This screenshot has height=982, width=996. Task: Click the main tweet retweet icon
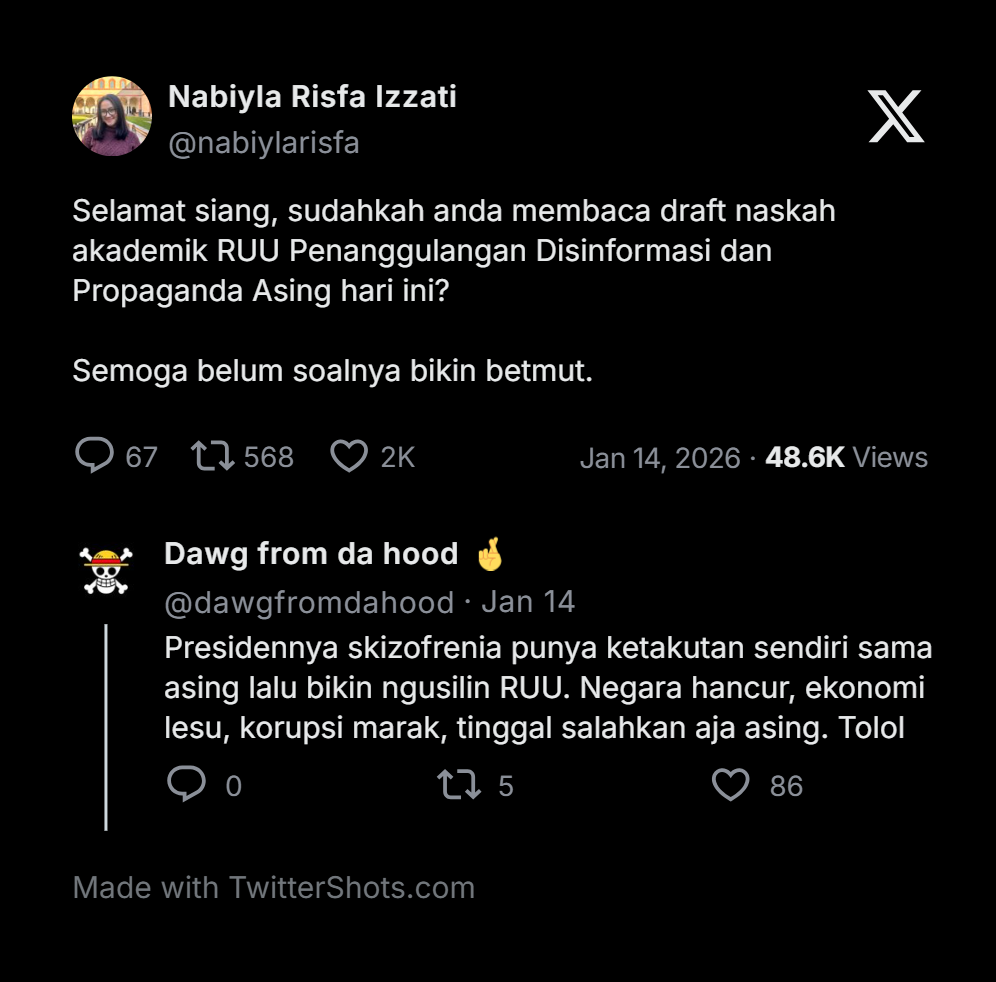coord(213,457)
